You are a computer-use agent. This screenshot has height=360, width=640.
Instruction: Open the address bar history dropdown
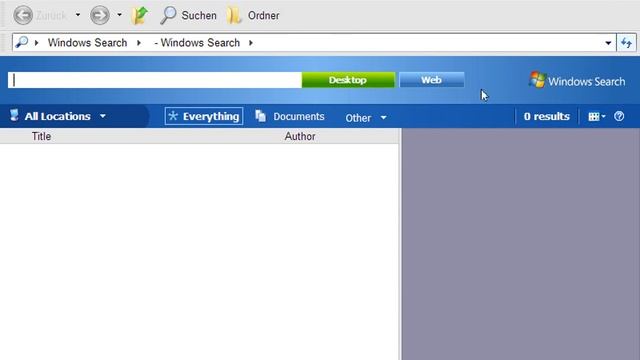608,43
